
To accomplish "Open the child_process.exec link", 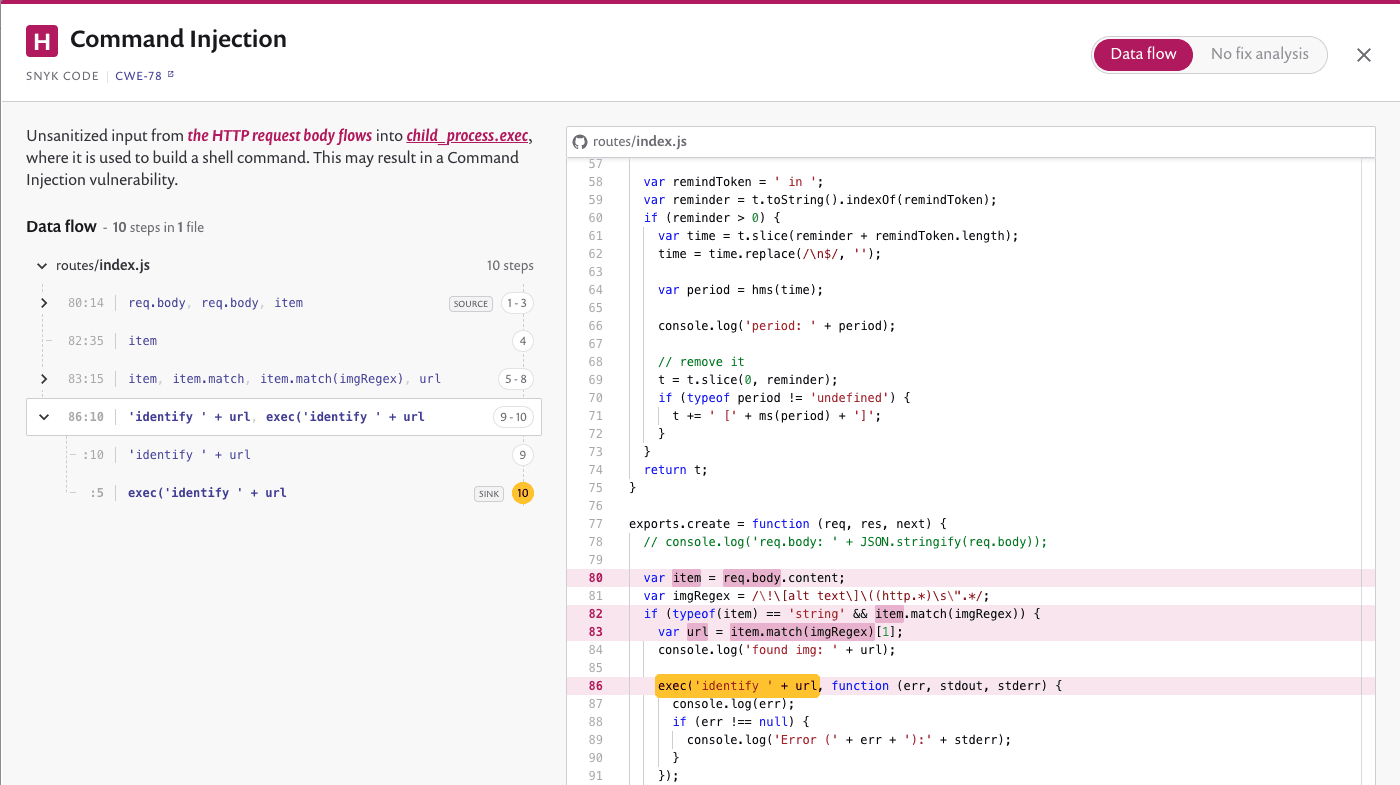I will click(x=467, y=135).
